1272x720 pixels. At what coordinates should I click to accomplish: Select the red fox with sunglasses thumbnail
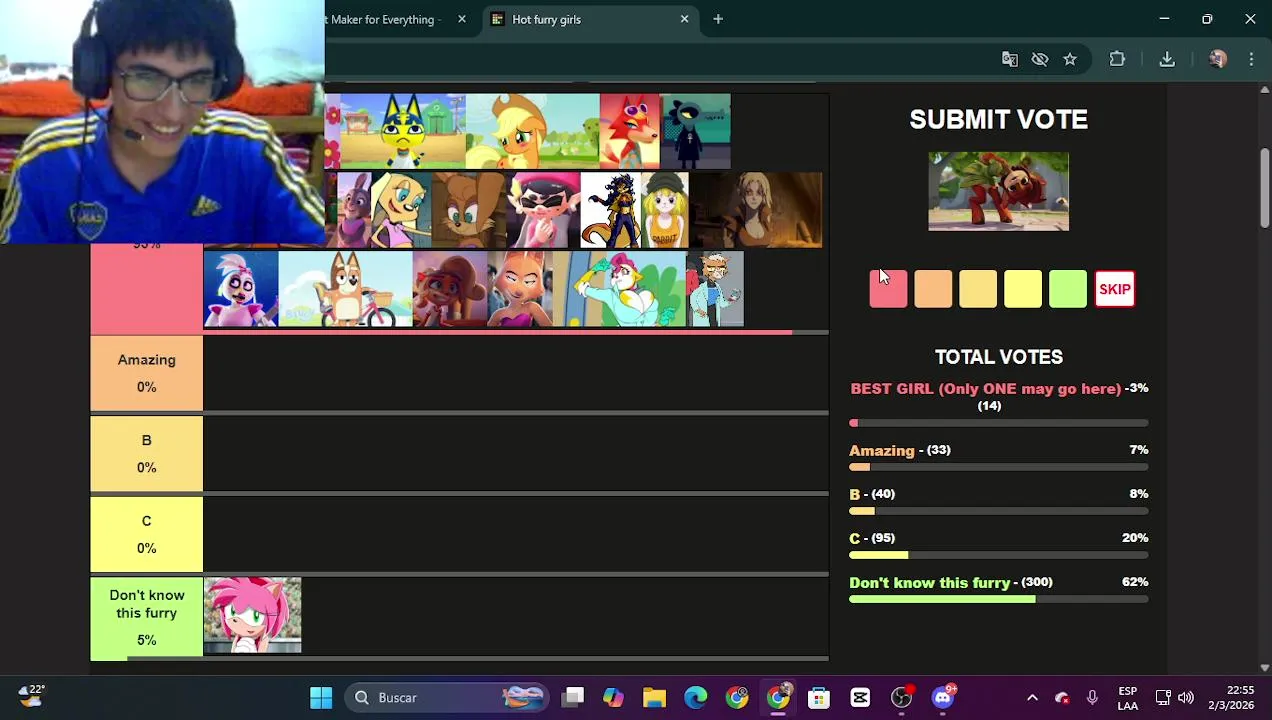tap(630, 131)
